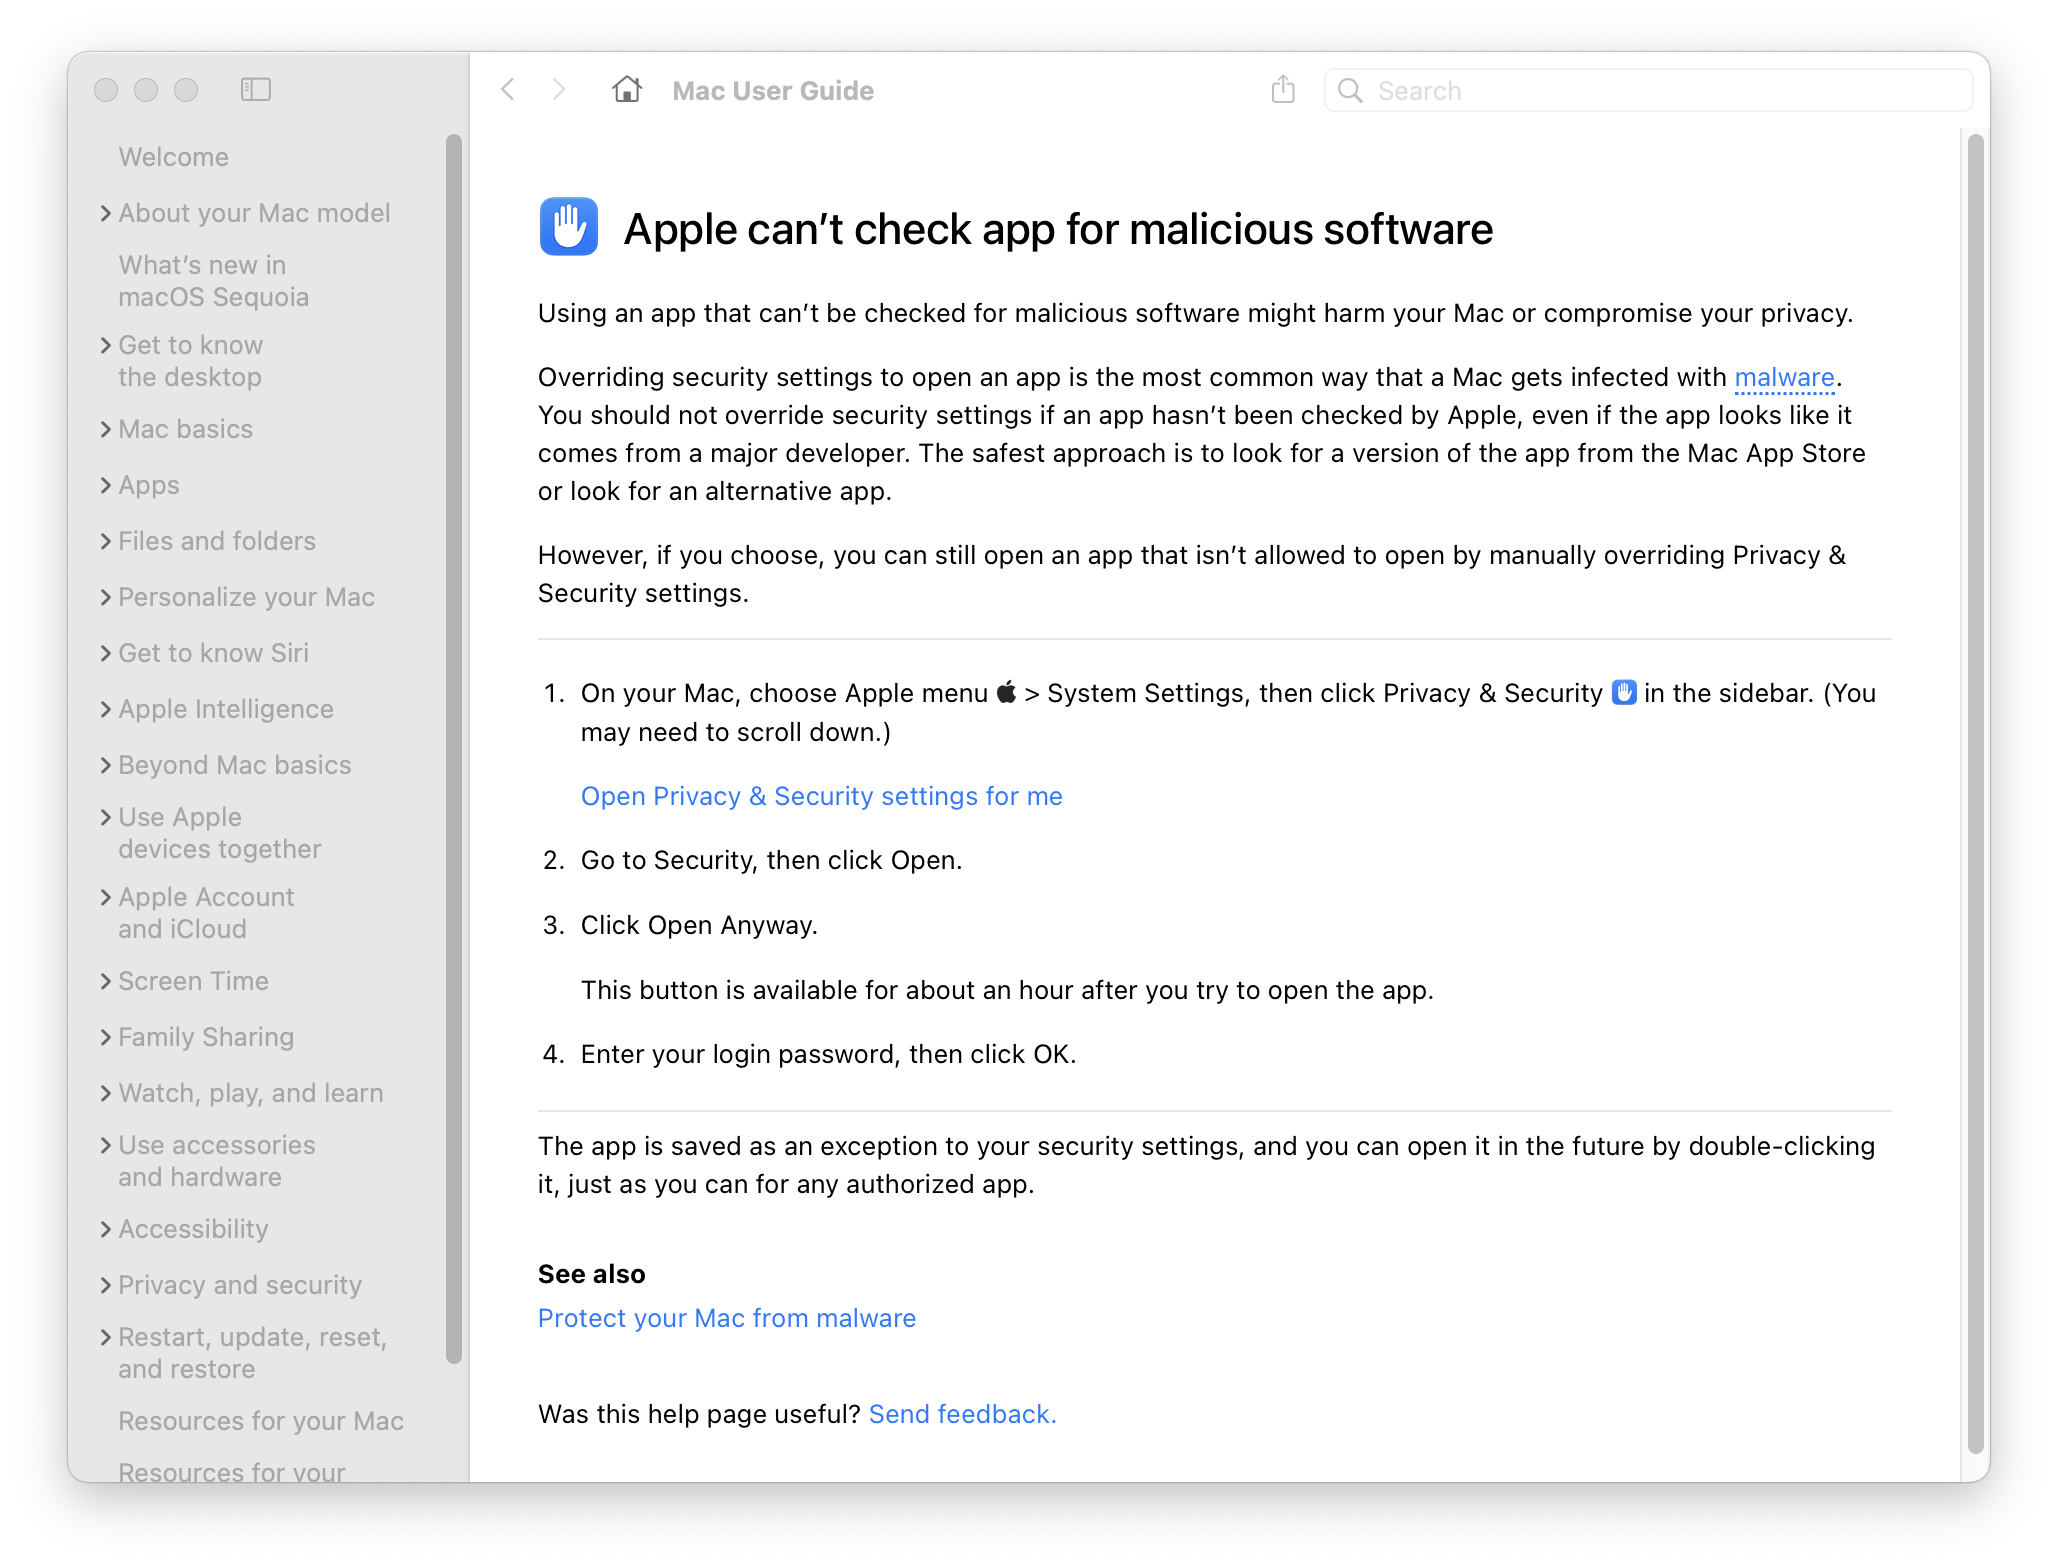Click the Apple can't check app heading
The image size is (2058, 1566).
[1058, 229]
